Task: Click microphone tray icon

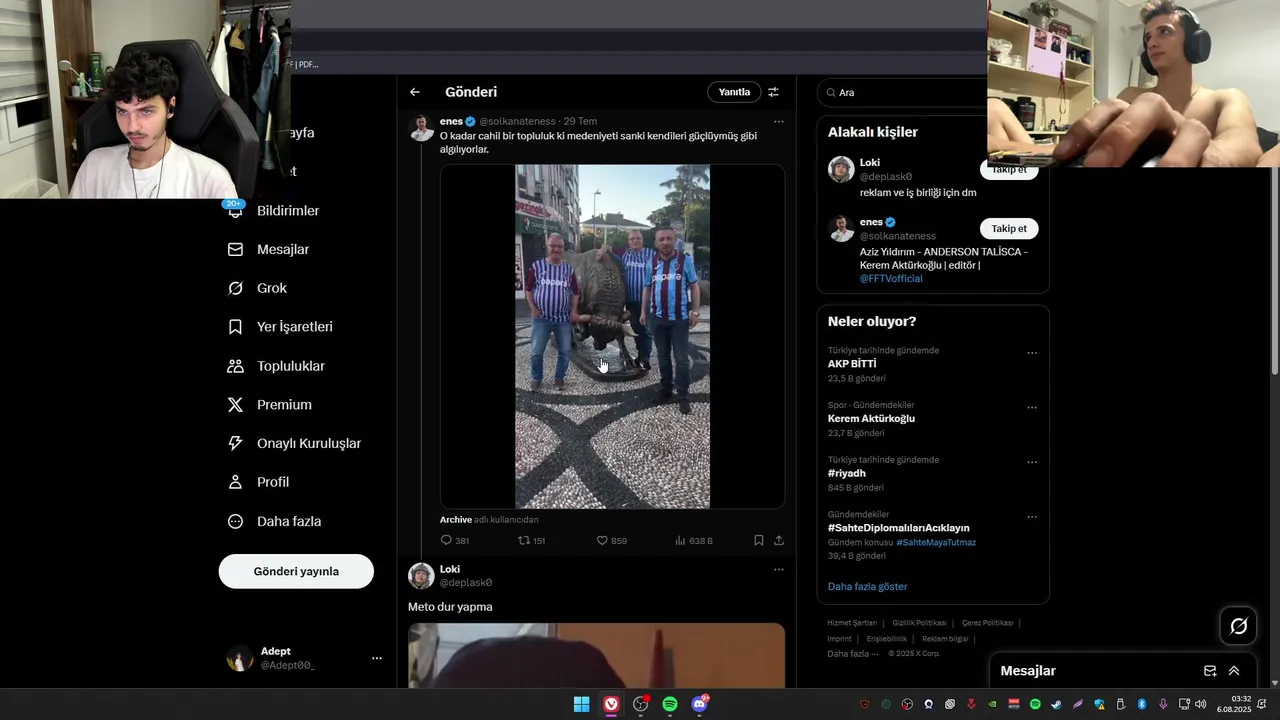Action: [x=1163, y=705]
